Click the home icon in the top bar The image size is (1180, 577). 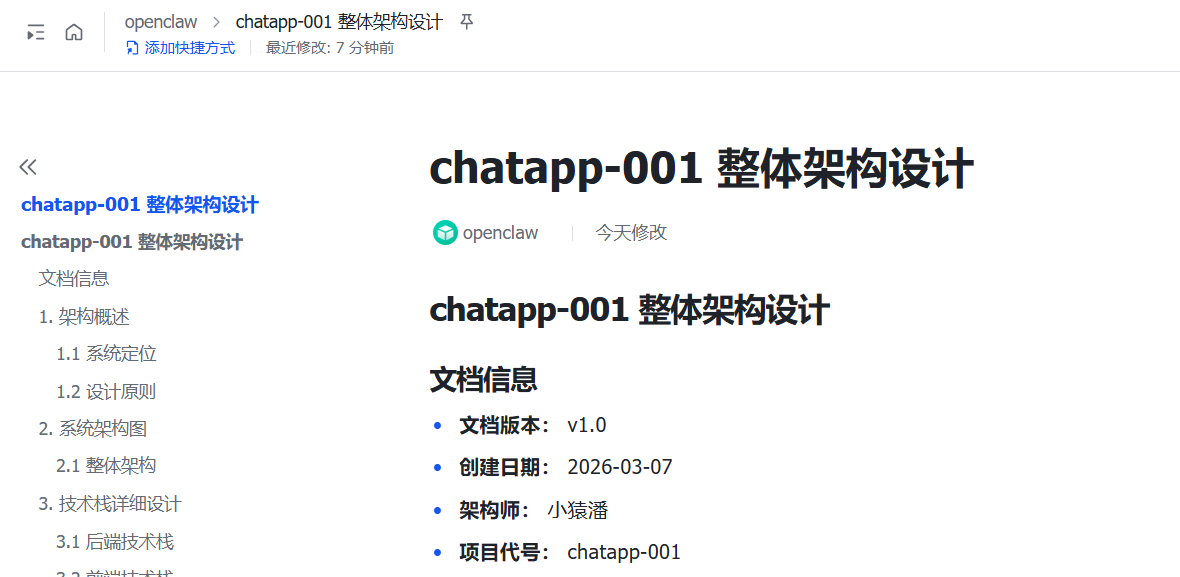point(74,31)
